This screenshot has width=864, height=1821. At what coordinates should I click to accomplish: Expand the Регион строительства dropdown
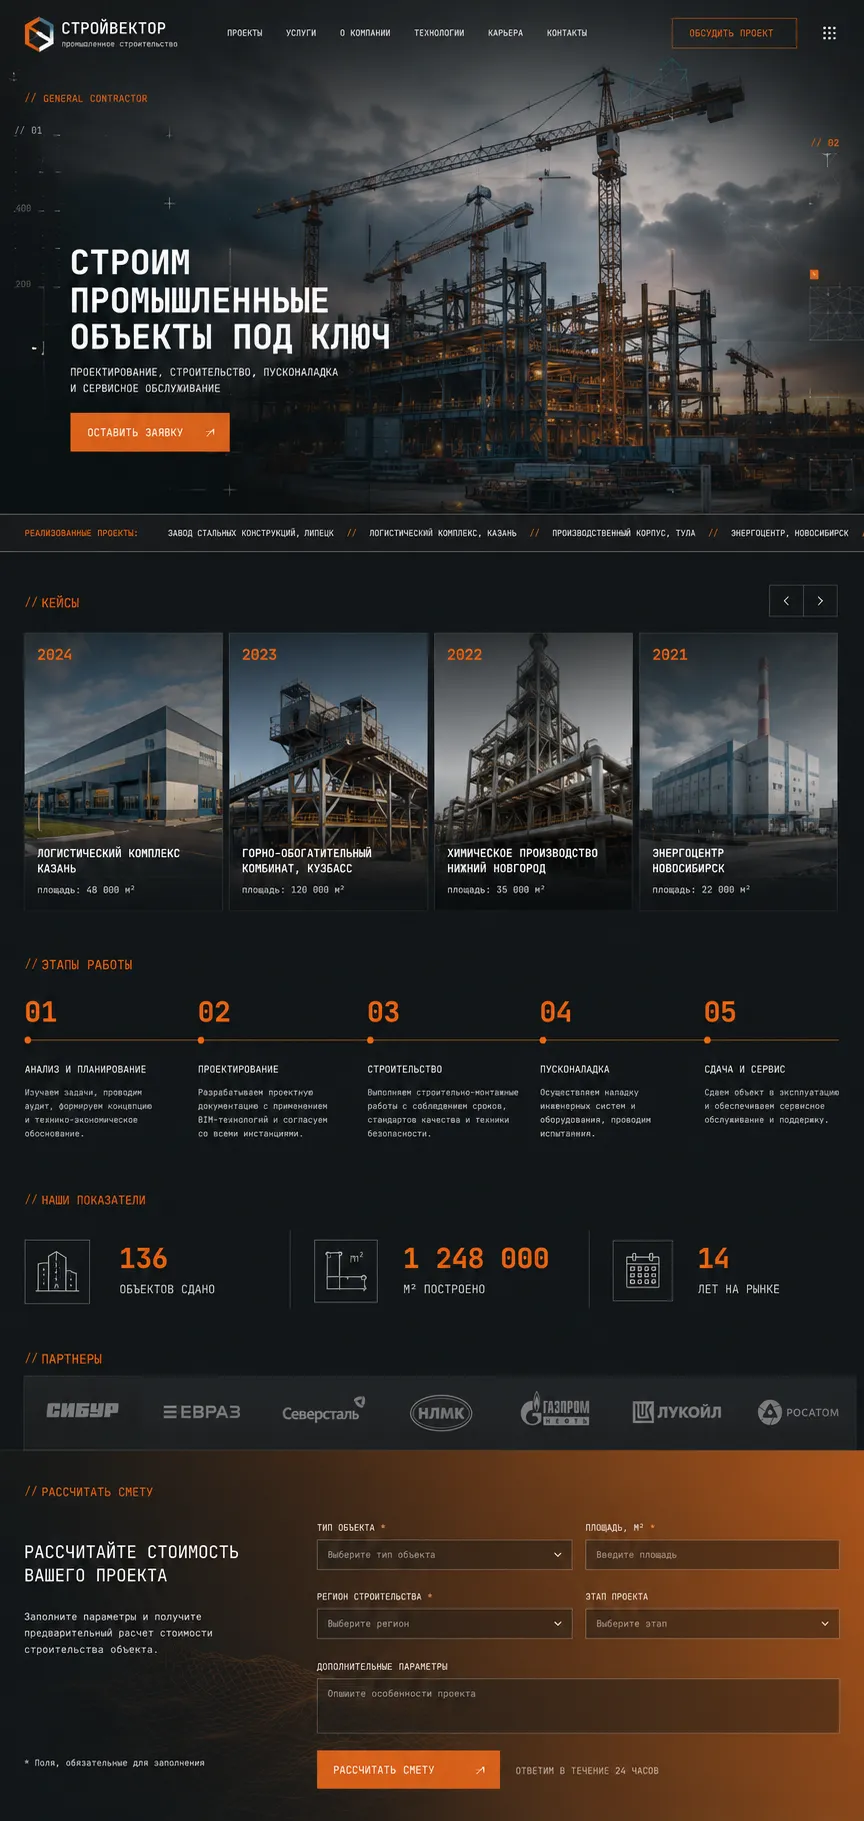[444, 1623]
